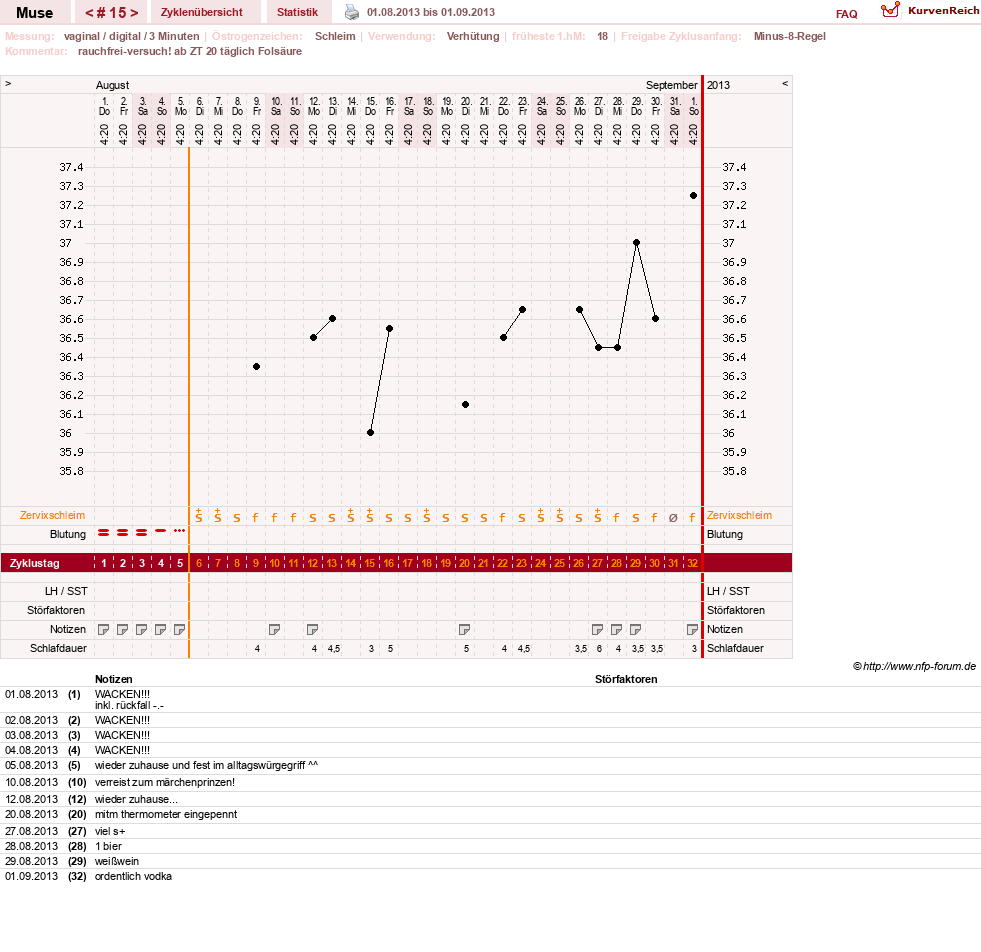Viewport: 981px width, 952px height.
Task: Select the Muse tab
Action: pos(34,13)
